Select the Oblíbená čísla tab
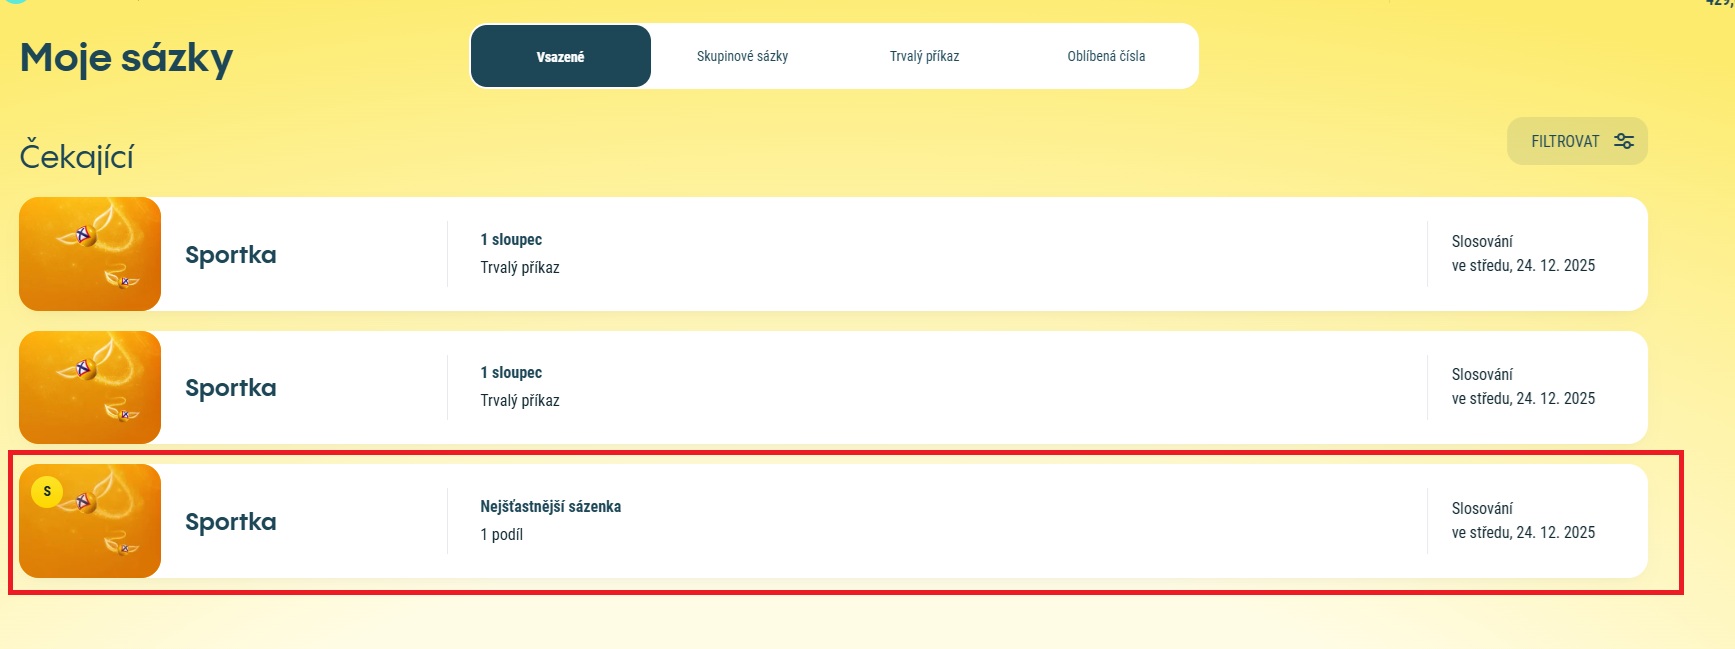 click(1106, 57)
